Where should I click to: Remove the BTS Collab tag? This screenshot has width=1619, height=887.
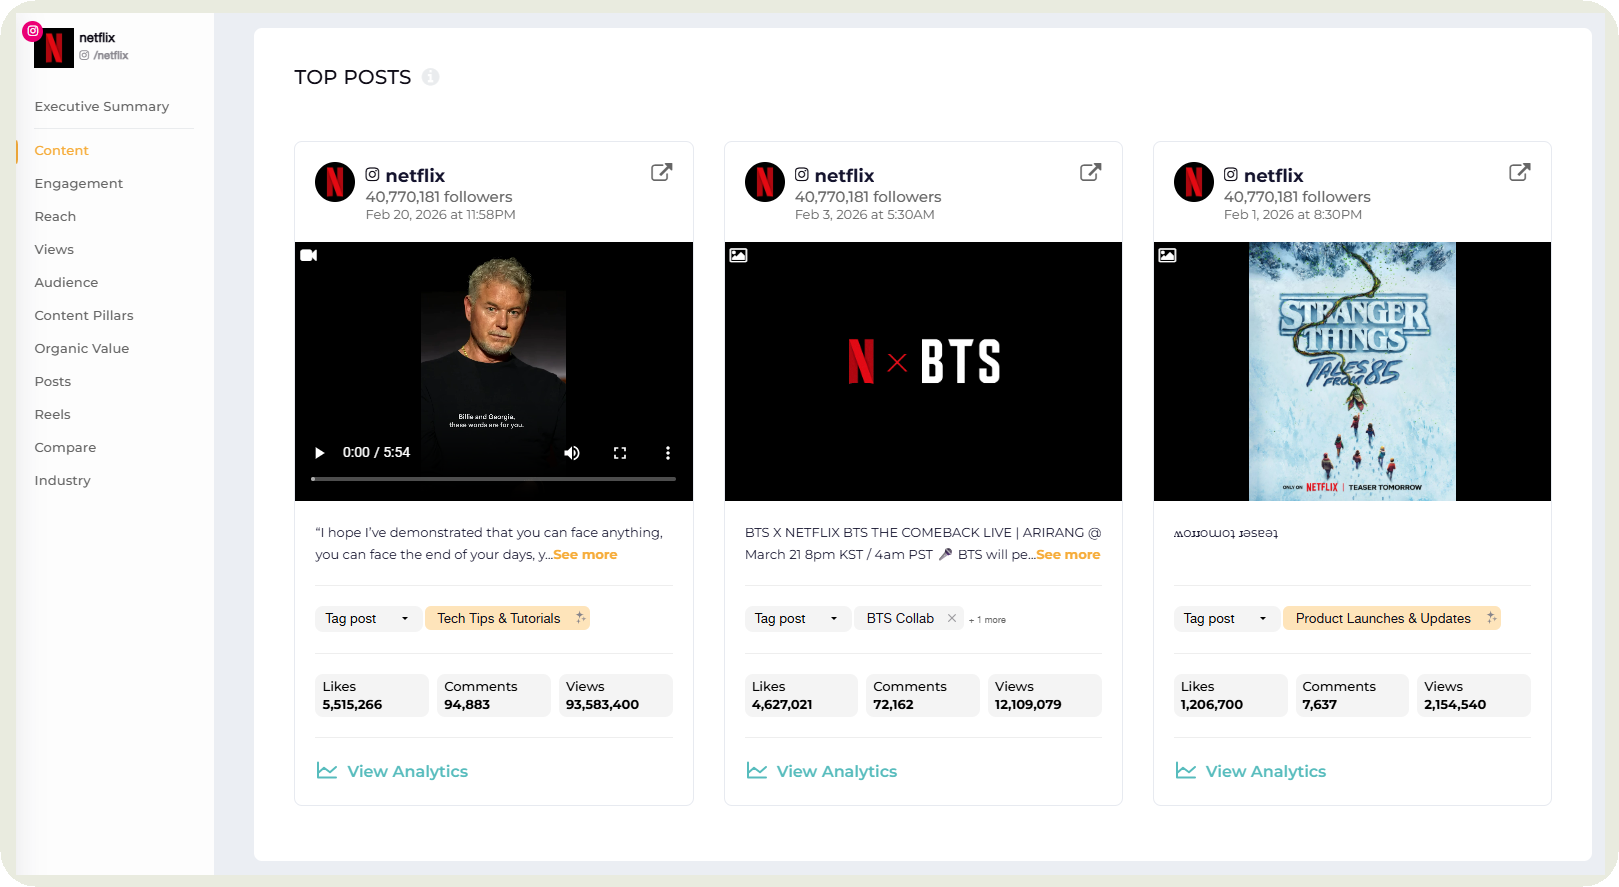point(952,618)
